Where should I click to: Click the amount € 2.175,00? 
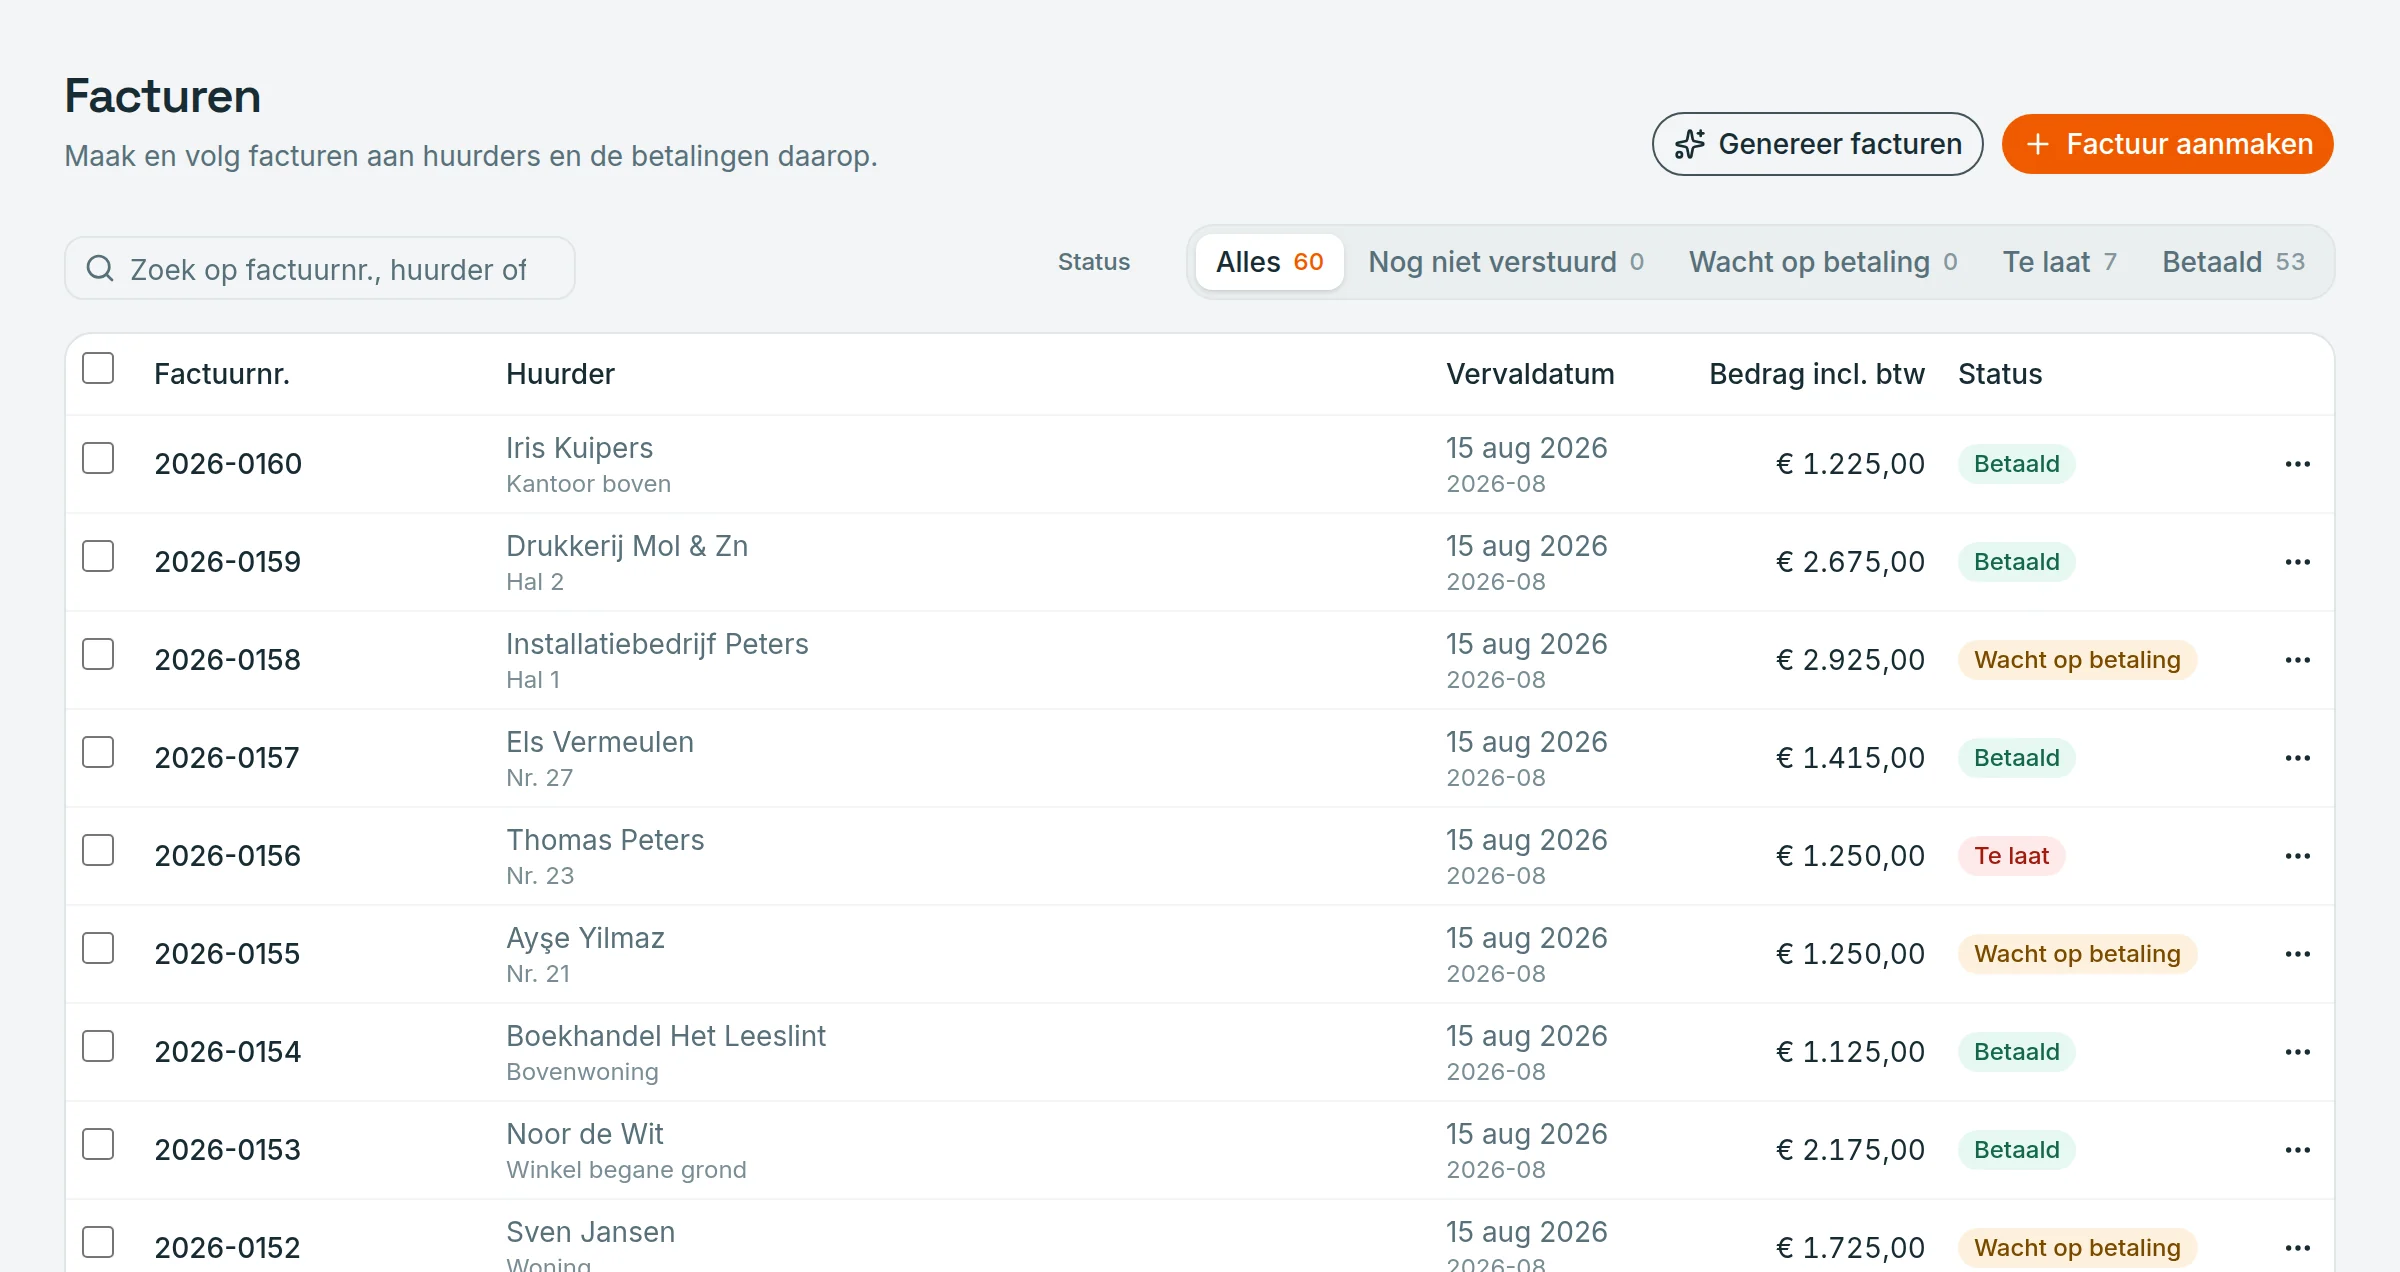(1850, 1150)
